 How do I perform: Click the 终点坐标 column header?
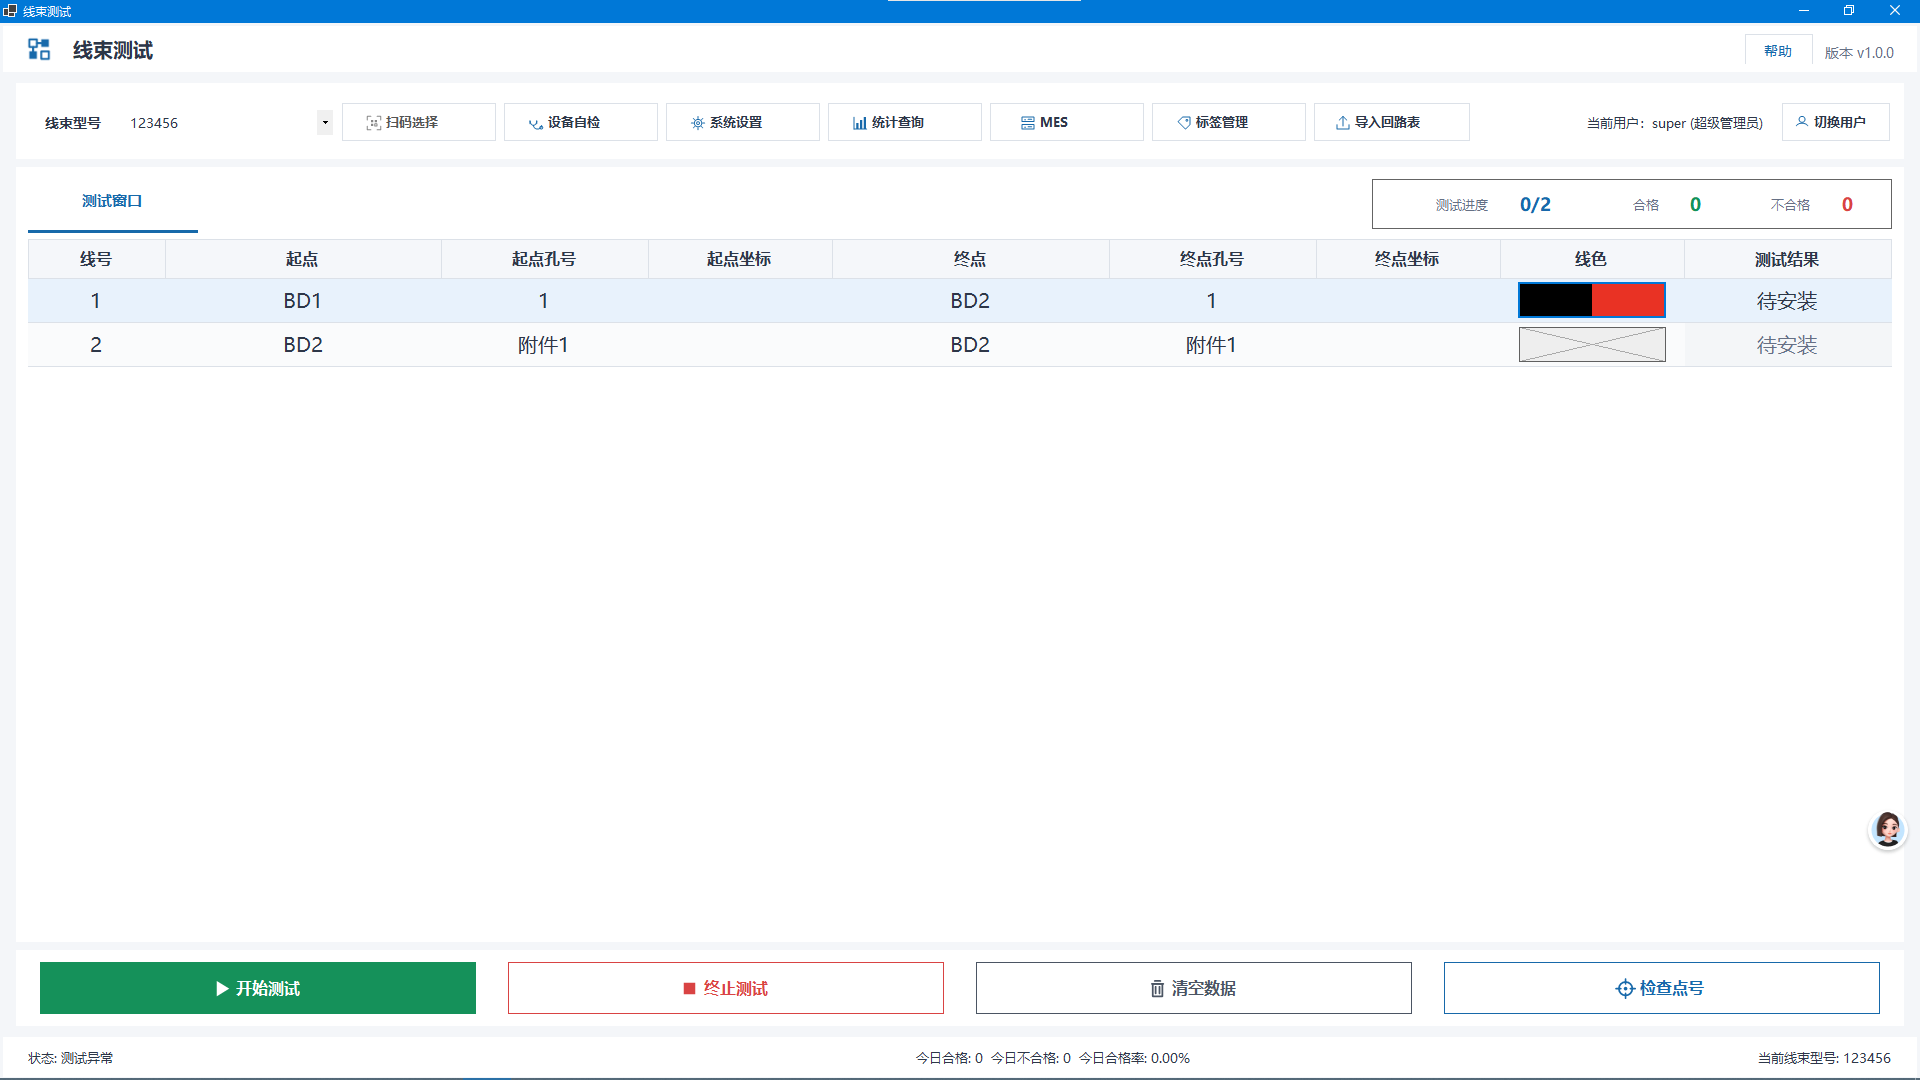(x=1407, y=259)
